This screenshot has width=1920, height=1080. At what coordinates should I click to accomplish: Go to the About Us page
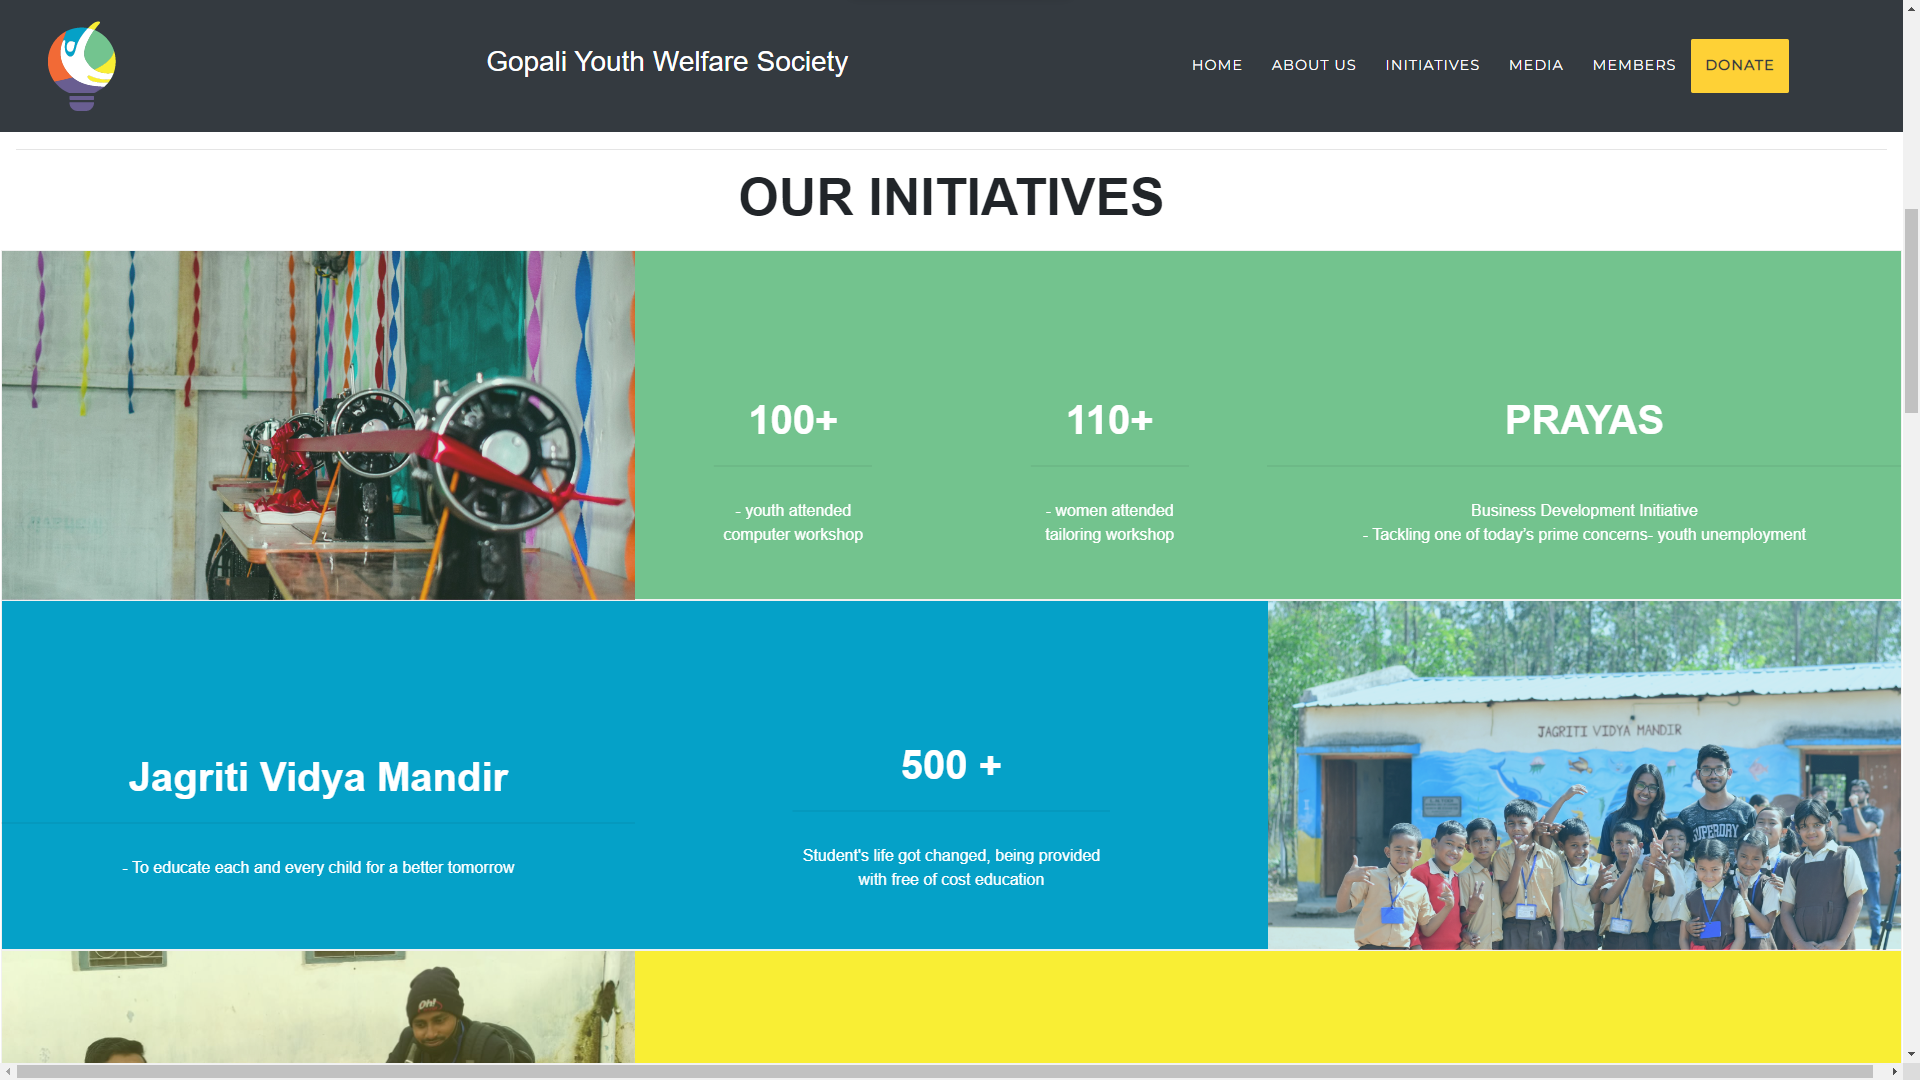1313,65
